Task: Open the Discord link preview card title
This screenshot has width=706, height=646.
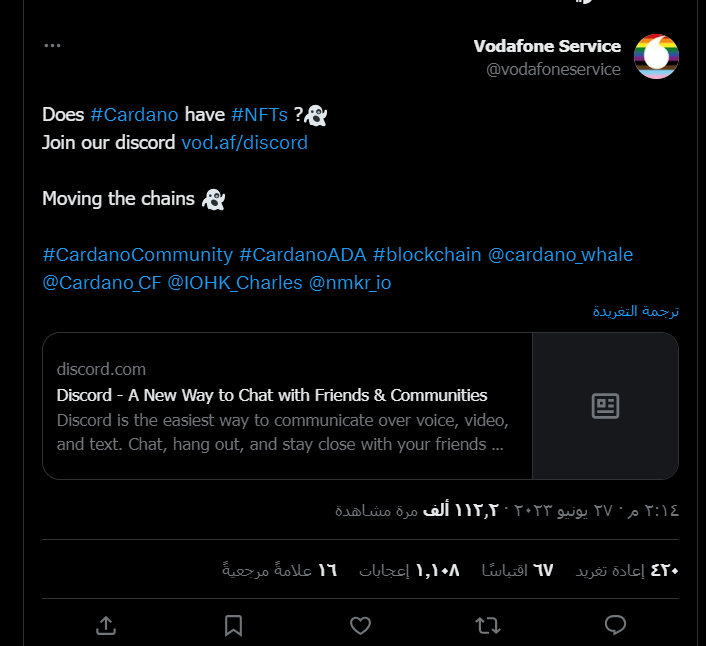Action: pyautogui.click(x=272, y=395)
